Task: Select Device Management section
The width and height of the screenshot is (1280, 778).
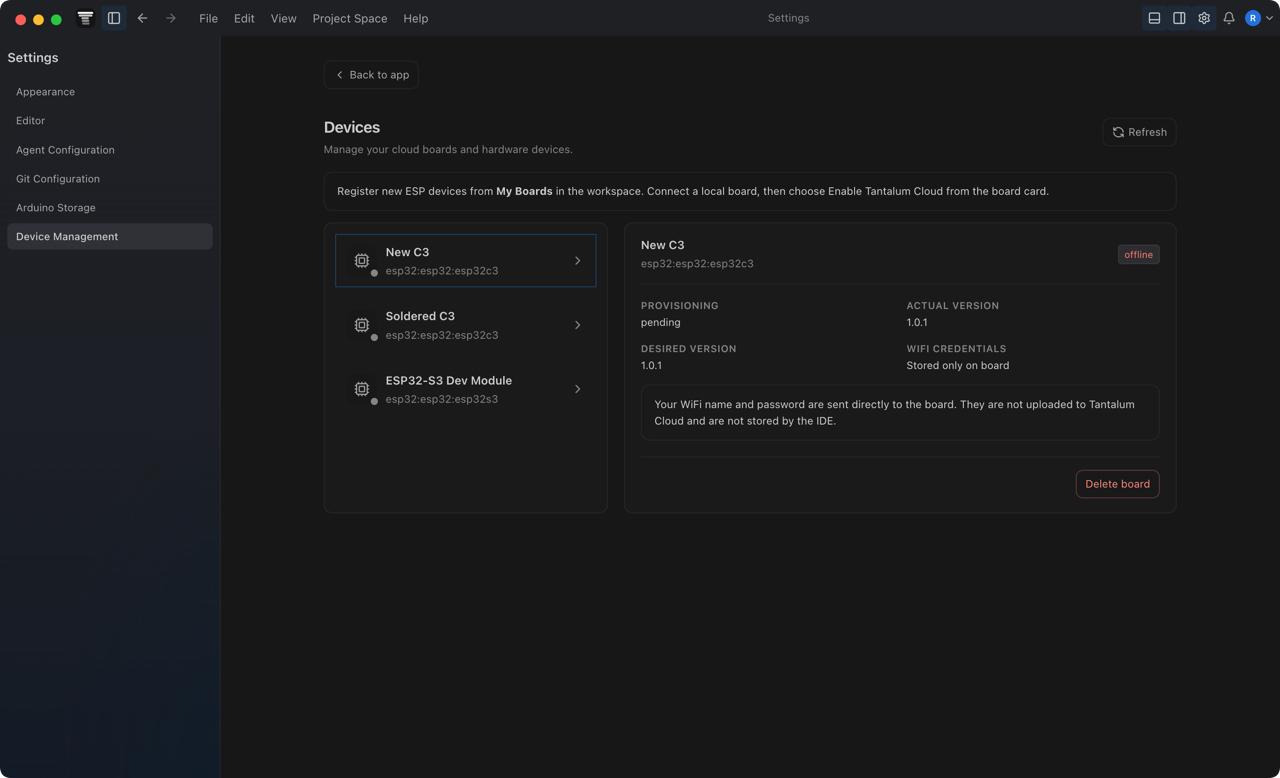Action: 110,237
